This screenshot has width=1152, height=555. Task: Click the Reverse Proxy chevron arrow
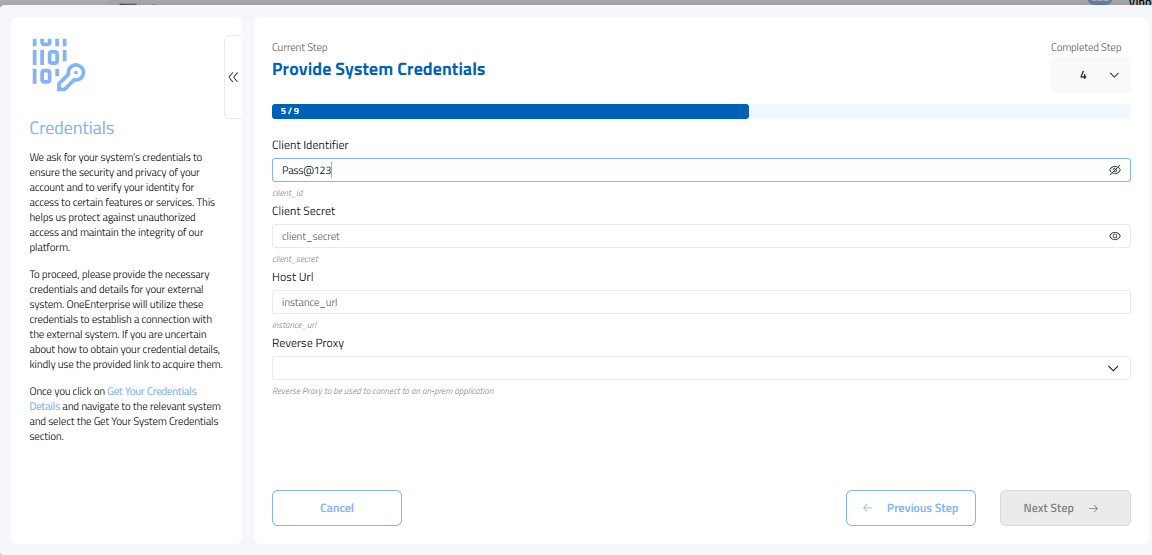1113,368
